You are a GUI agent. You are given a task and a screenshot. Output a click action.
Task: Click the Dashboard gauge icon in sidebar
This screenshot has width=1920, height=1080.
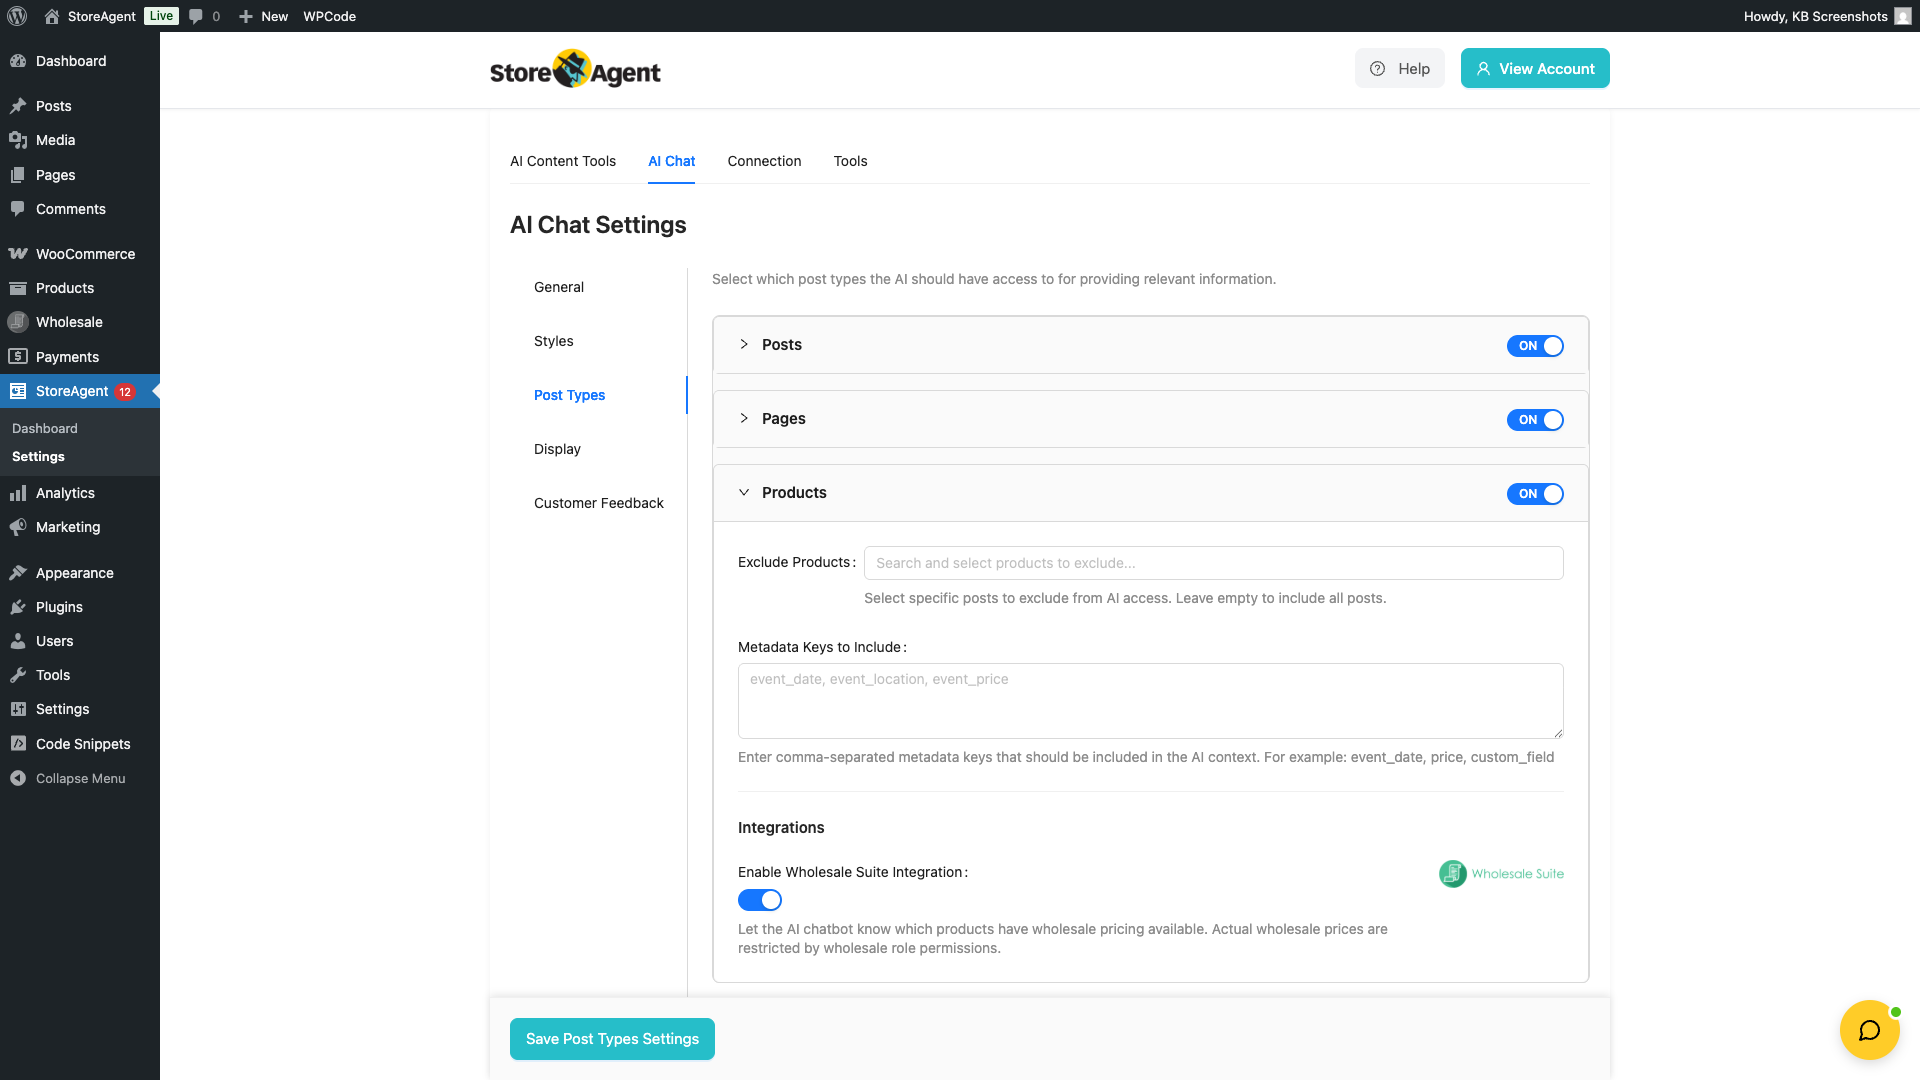point(18,61)
